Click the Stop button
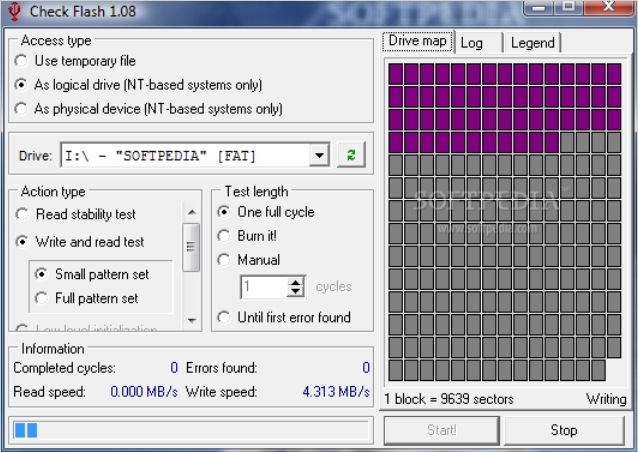This screenshot has height=452, width=638. (564, 430)
